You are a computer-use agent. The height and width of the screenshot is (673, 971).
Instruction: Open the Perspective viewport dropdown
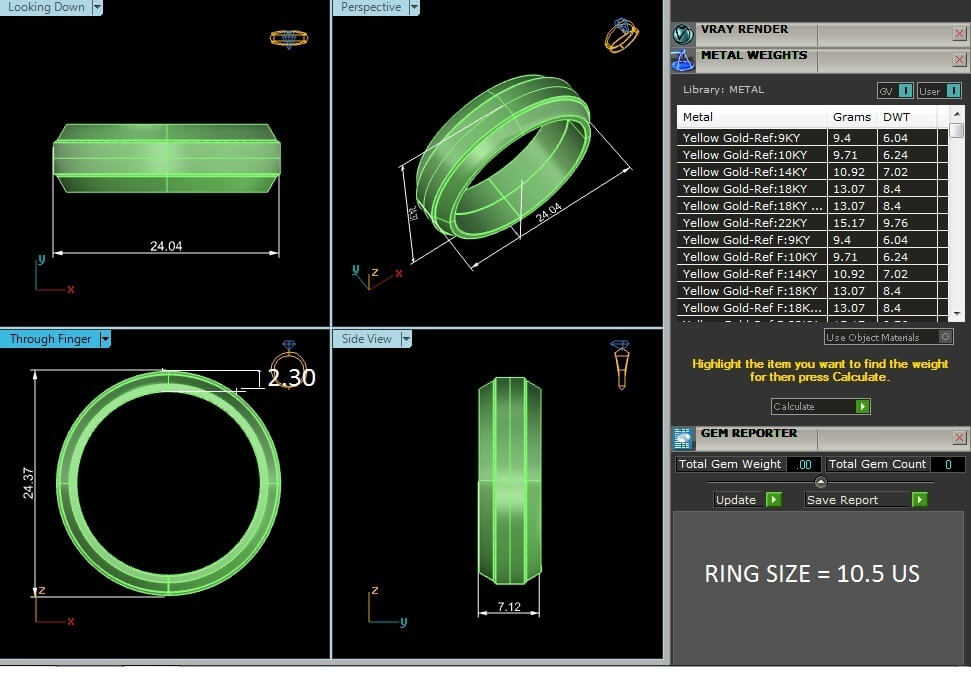413,7
